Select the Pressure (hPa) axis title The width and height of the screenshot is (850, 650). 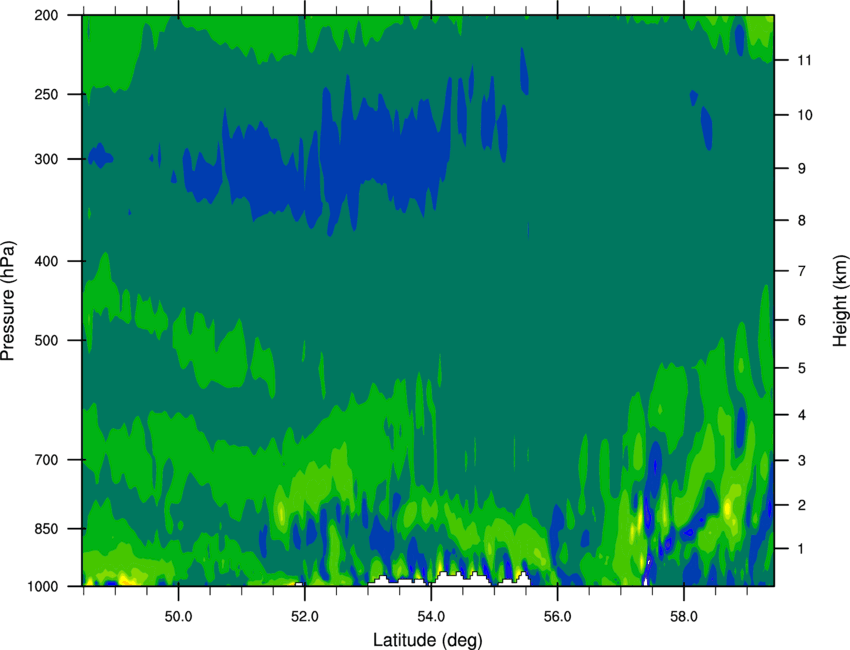pos(8,301)
